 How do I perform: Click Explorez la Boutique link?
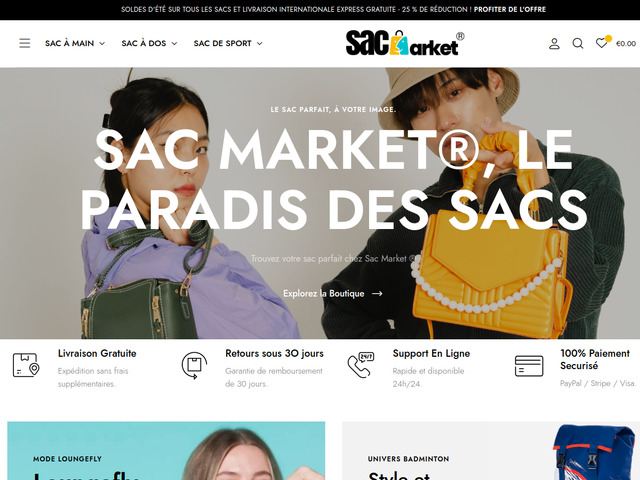click(333, 293)
